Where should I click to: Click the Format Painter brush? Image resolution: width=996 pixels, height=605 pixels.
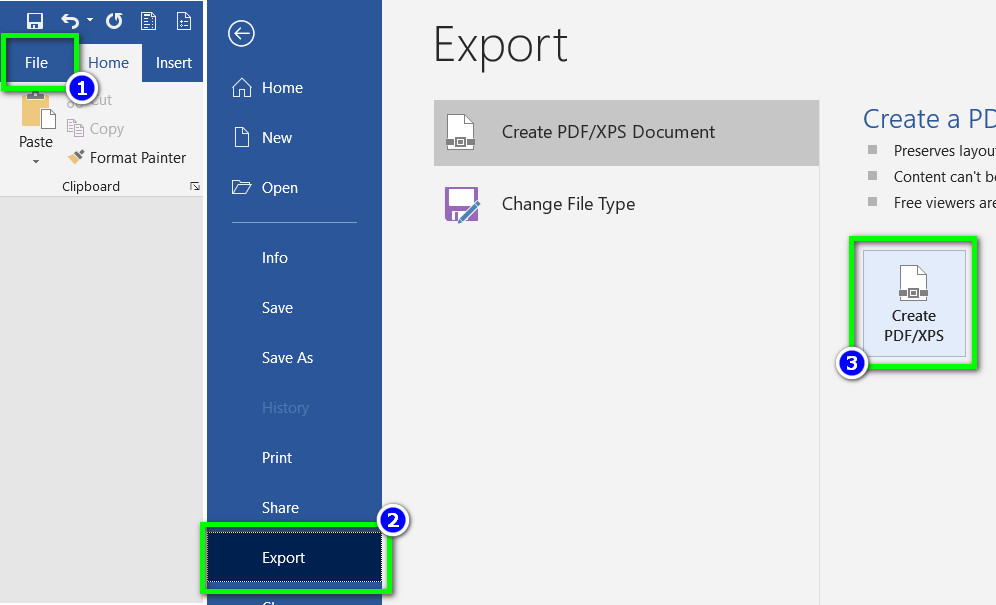126,157
